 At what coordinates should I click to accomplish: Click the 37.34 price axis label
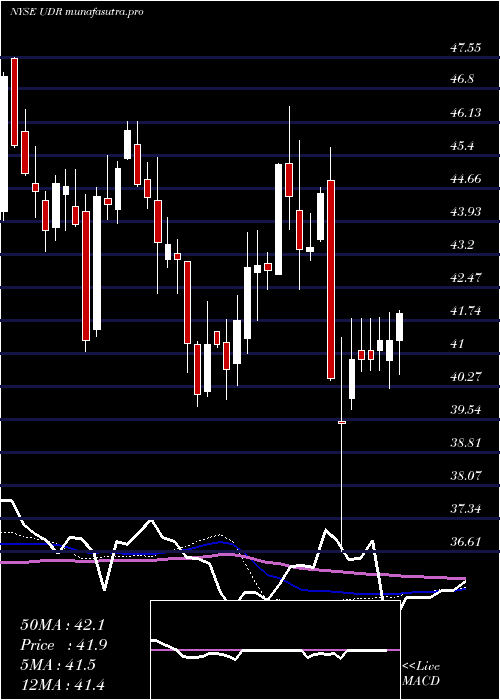(466, 508)
